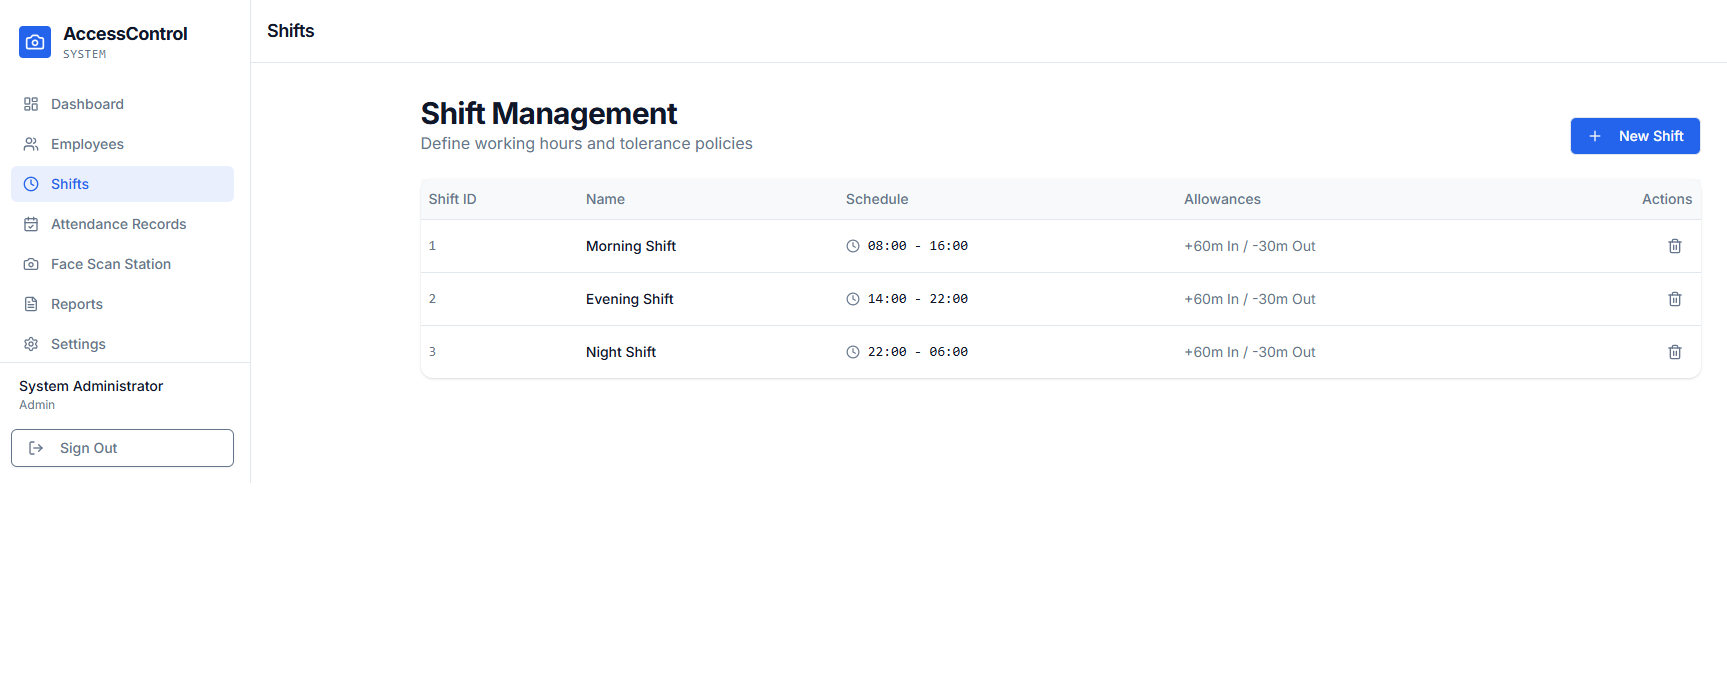Remove the Night Shift using trash icon
The height and width of the screenshot is (674, 1727).
tap(1674, 352)
